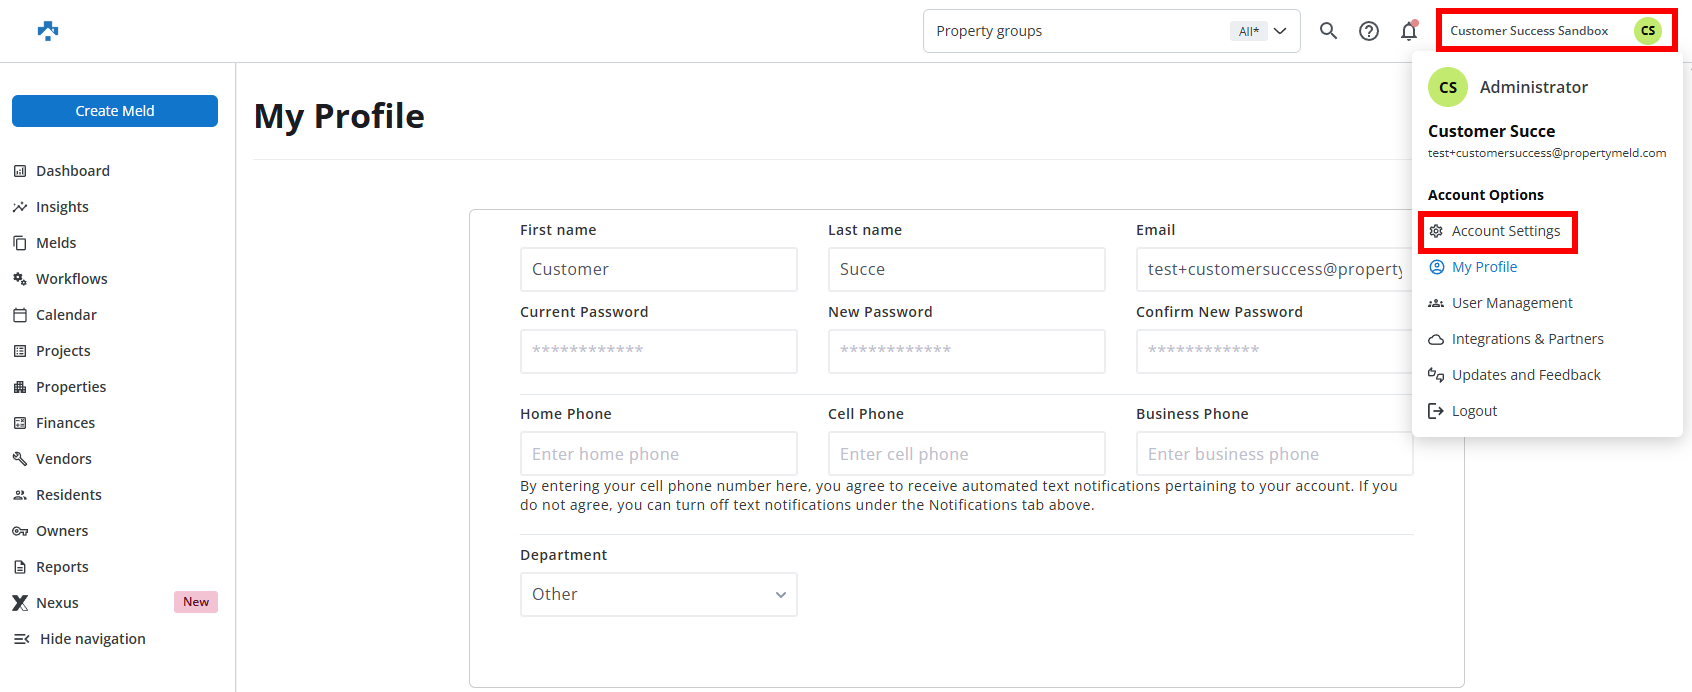Open the Department dropdown
The width and height of the screenshot is (1692, 692).
pyautogui.click(x=658, y=595)
